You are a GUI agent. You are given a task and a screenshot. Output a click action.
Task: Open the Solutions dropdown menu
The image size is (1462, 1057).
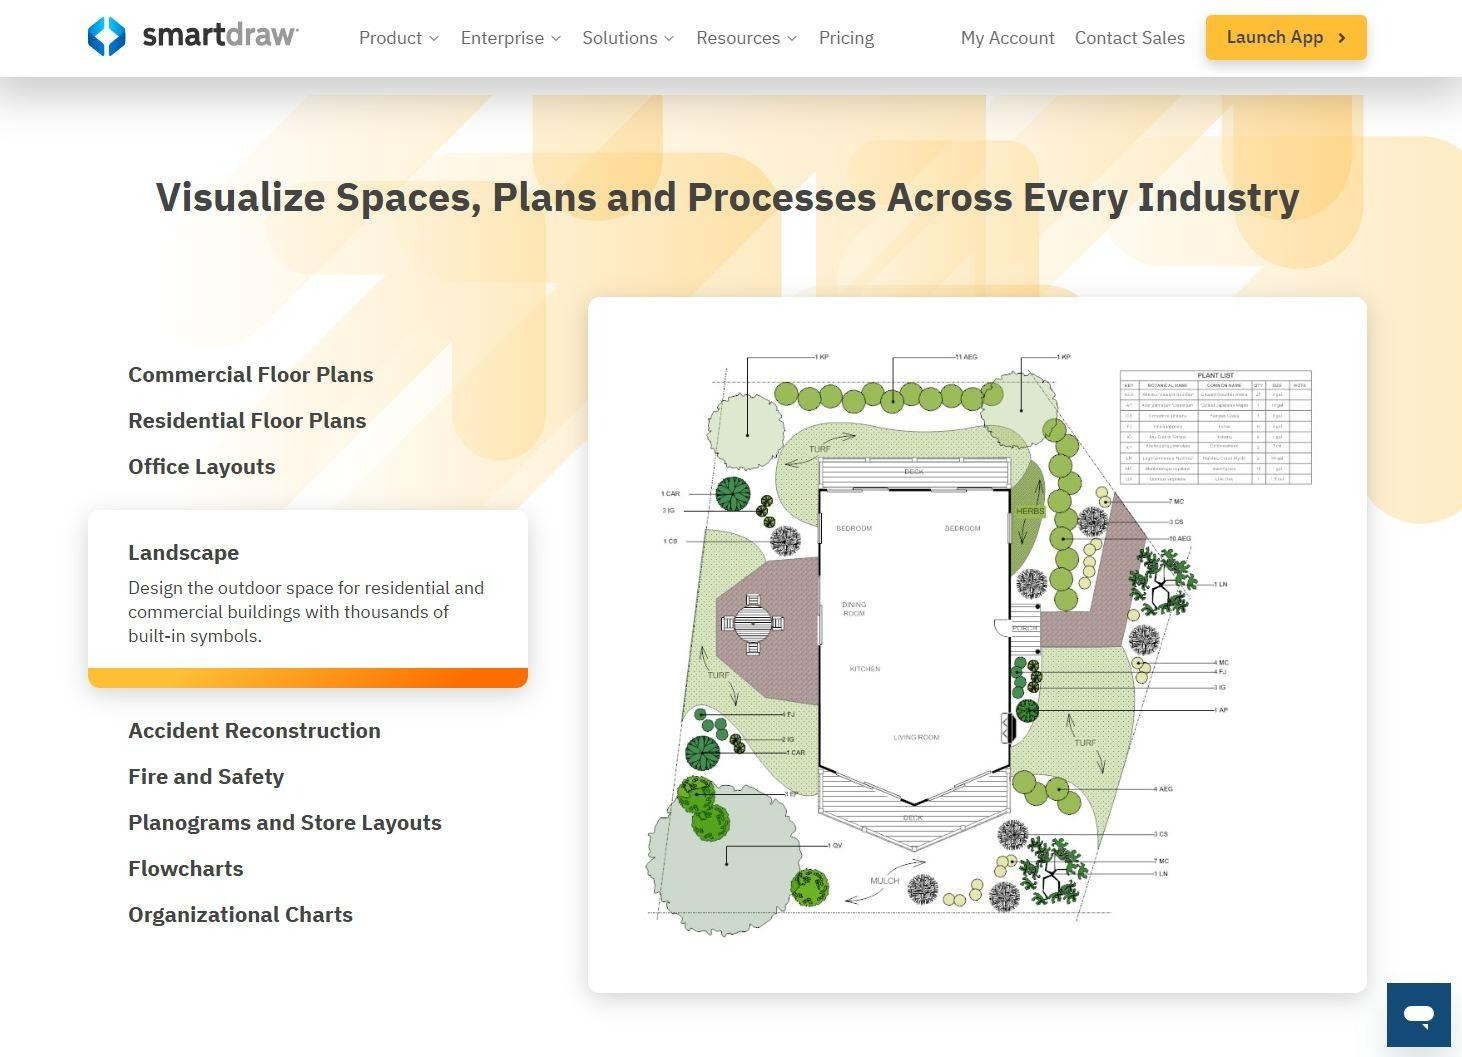(x=628, y=38)
